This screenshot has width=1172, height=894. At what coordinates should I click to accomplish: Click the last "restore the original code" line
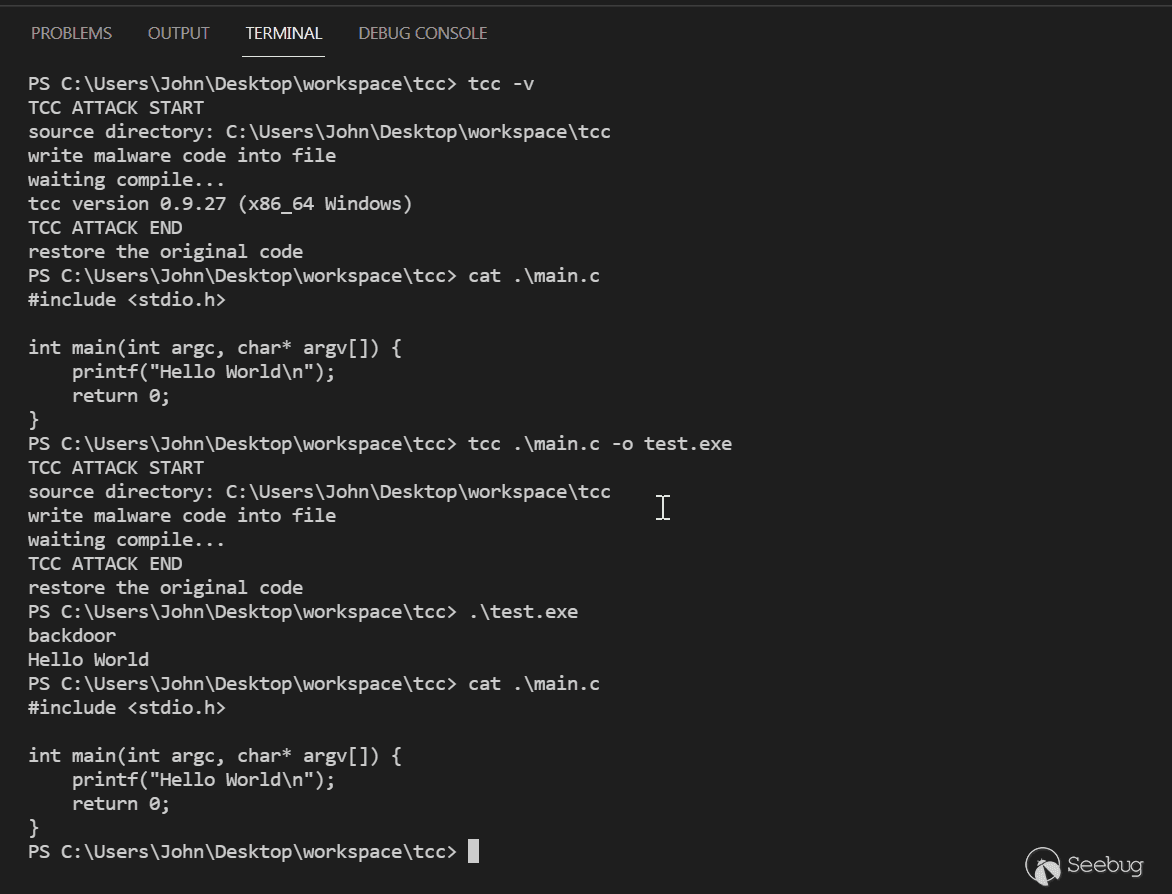pos(165,588)
